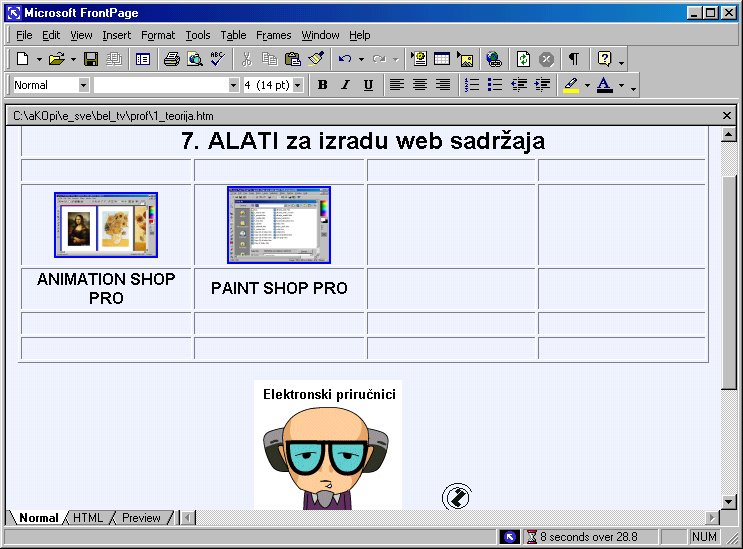Screen dimensions: 743x549
Task: Click the New Page icon
Action: (x=22, y=59)
